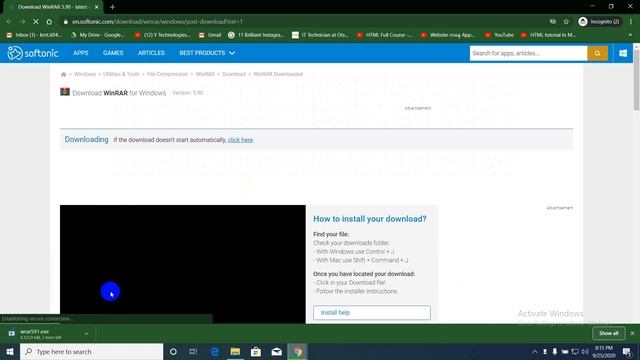640x360 pixels.
Task: Click the Softonic logo
Action: click(x=33, y=53)
